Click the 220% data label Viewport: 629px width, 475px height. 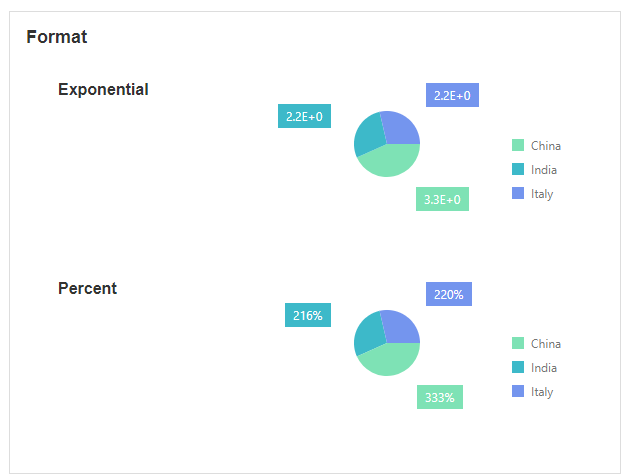click(449, 295)
